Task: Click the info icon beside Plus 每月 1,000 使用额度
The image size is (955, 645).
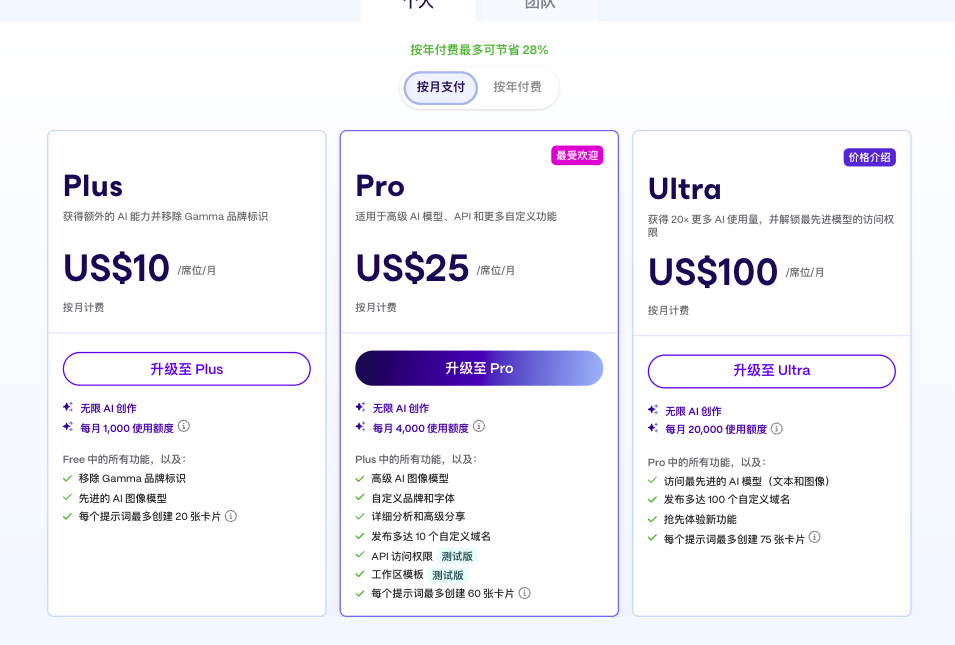Action: click(184, 427)
